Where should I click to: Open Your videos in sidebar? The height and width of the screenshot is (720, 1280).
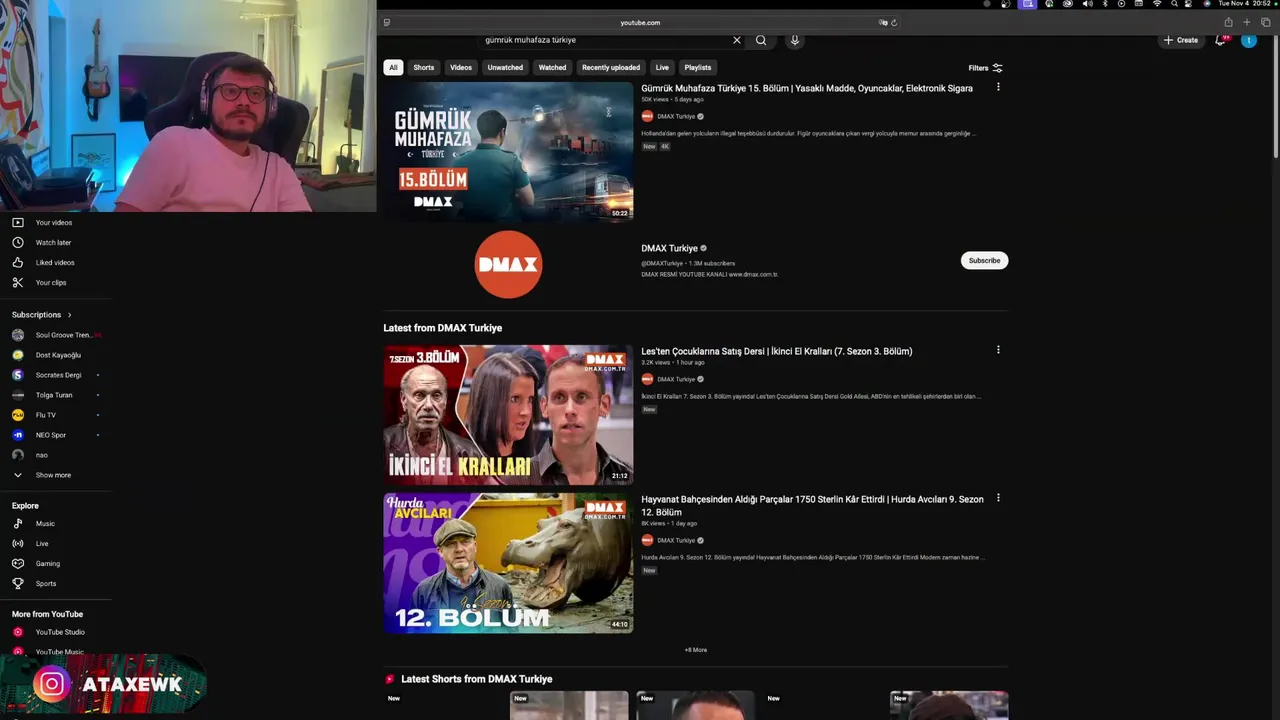[55, 222]
